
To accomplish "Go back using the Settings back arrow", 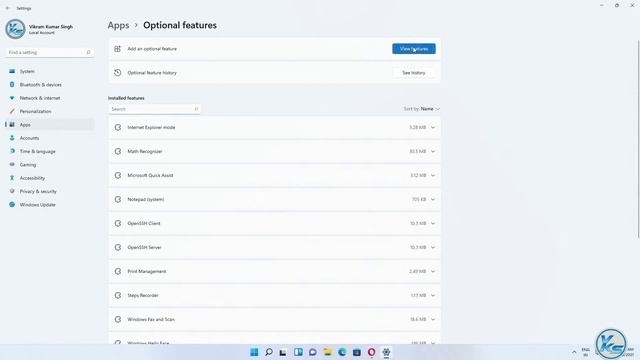I will point(8,8).
